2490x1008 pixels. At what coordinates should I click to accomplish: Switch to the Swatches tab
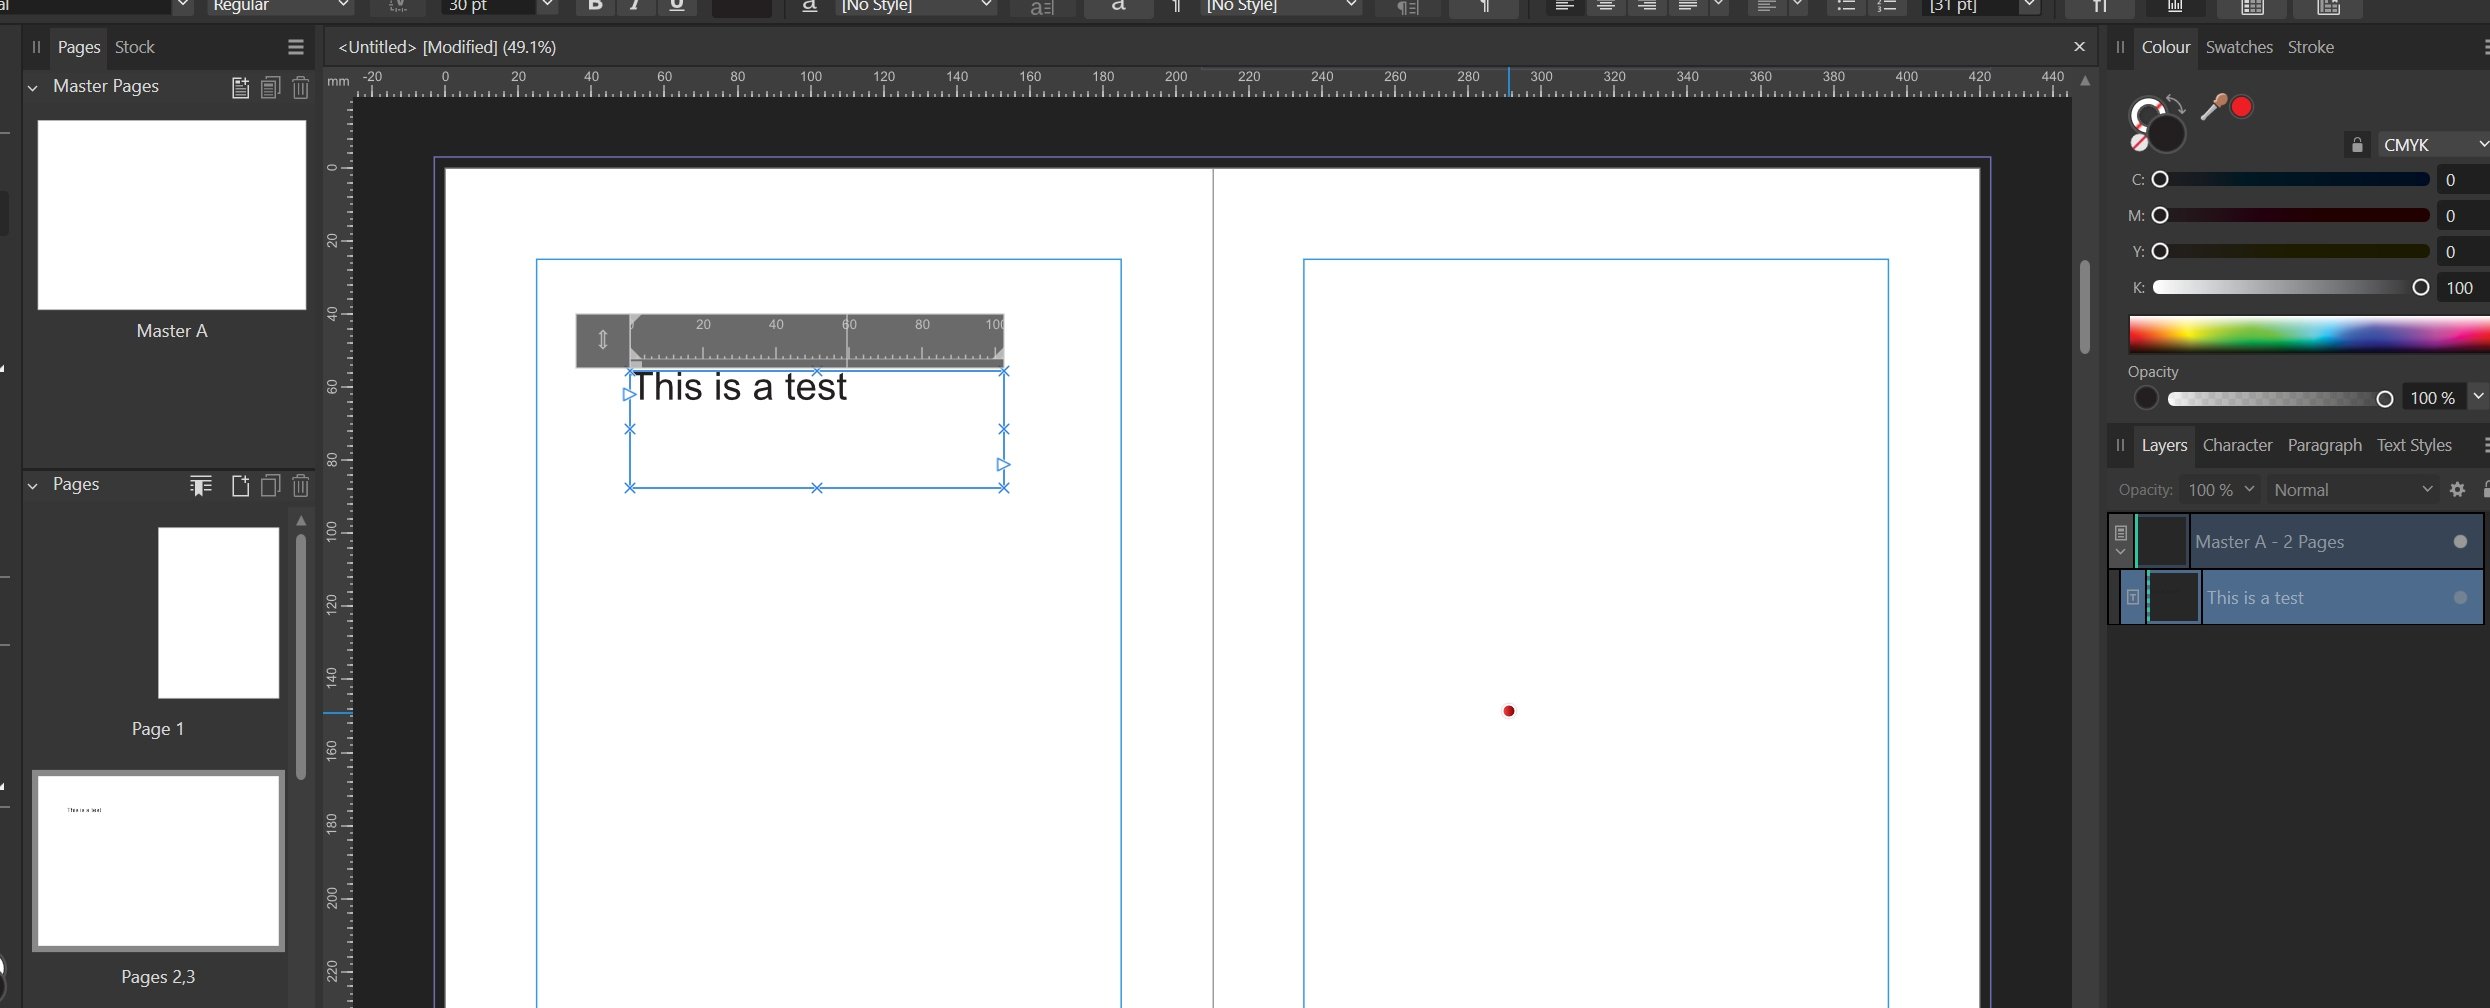(x=2238, y=46)
